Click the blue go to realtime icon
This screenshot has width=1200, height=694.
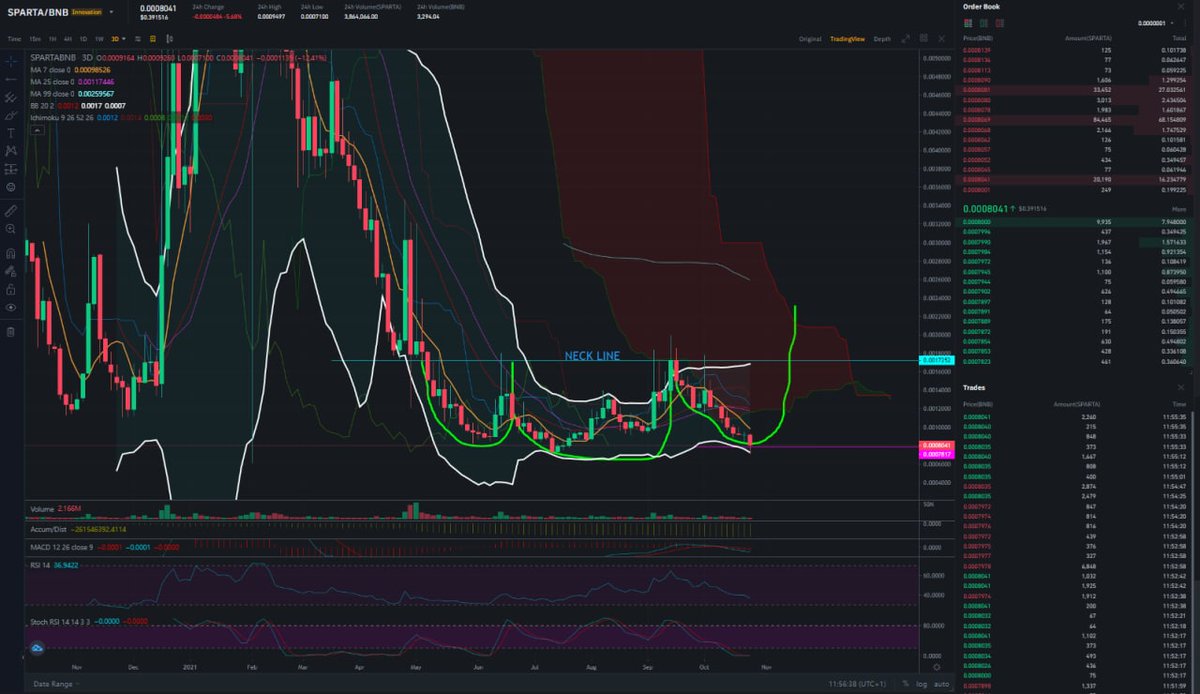coord(36,648)
